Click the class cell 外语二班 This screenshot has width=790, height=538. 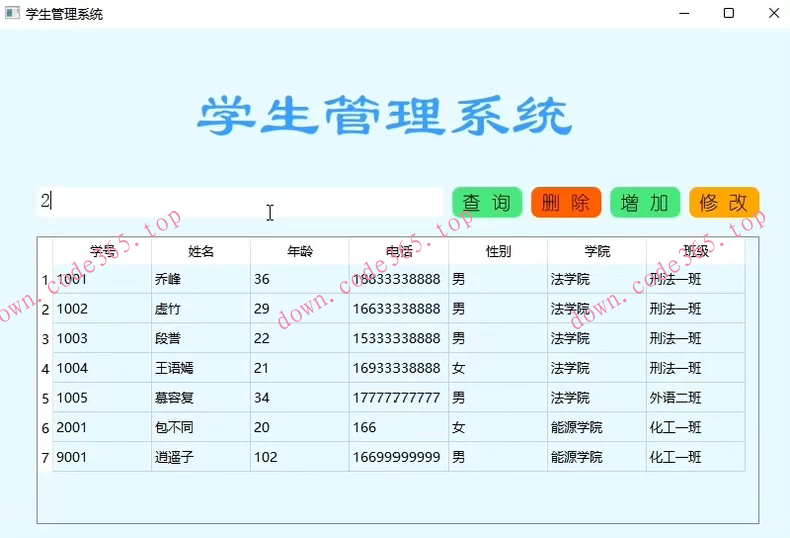pyautogui.click(x=696, y=398)
